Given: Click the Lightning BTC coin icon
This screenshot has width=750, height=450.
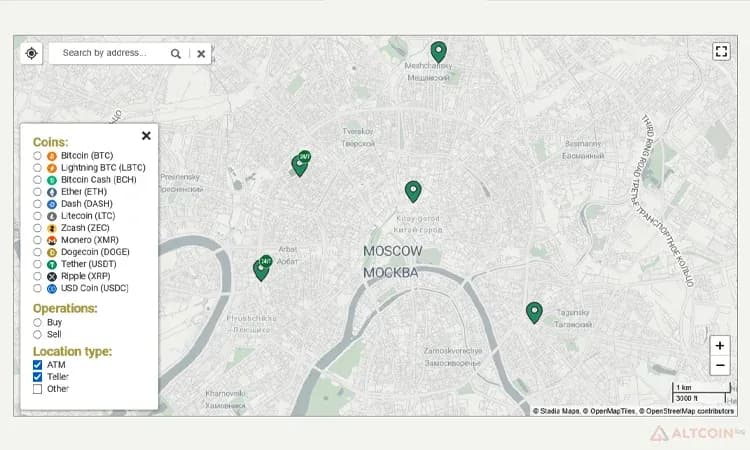Looking at the screenshot, I should 52,168.
